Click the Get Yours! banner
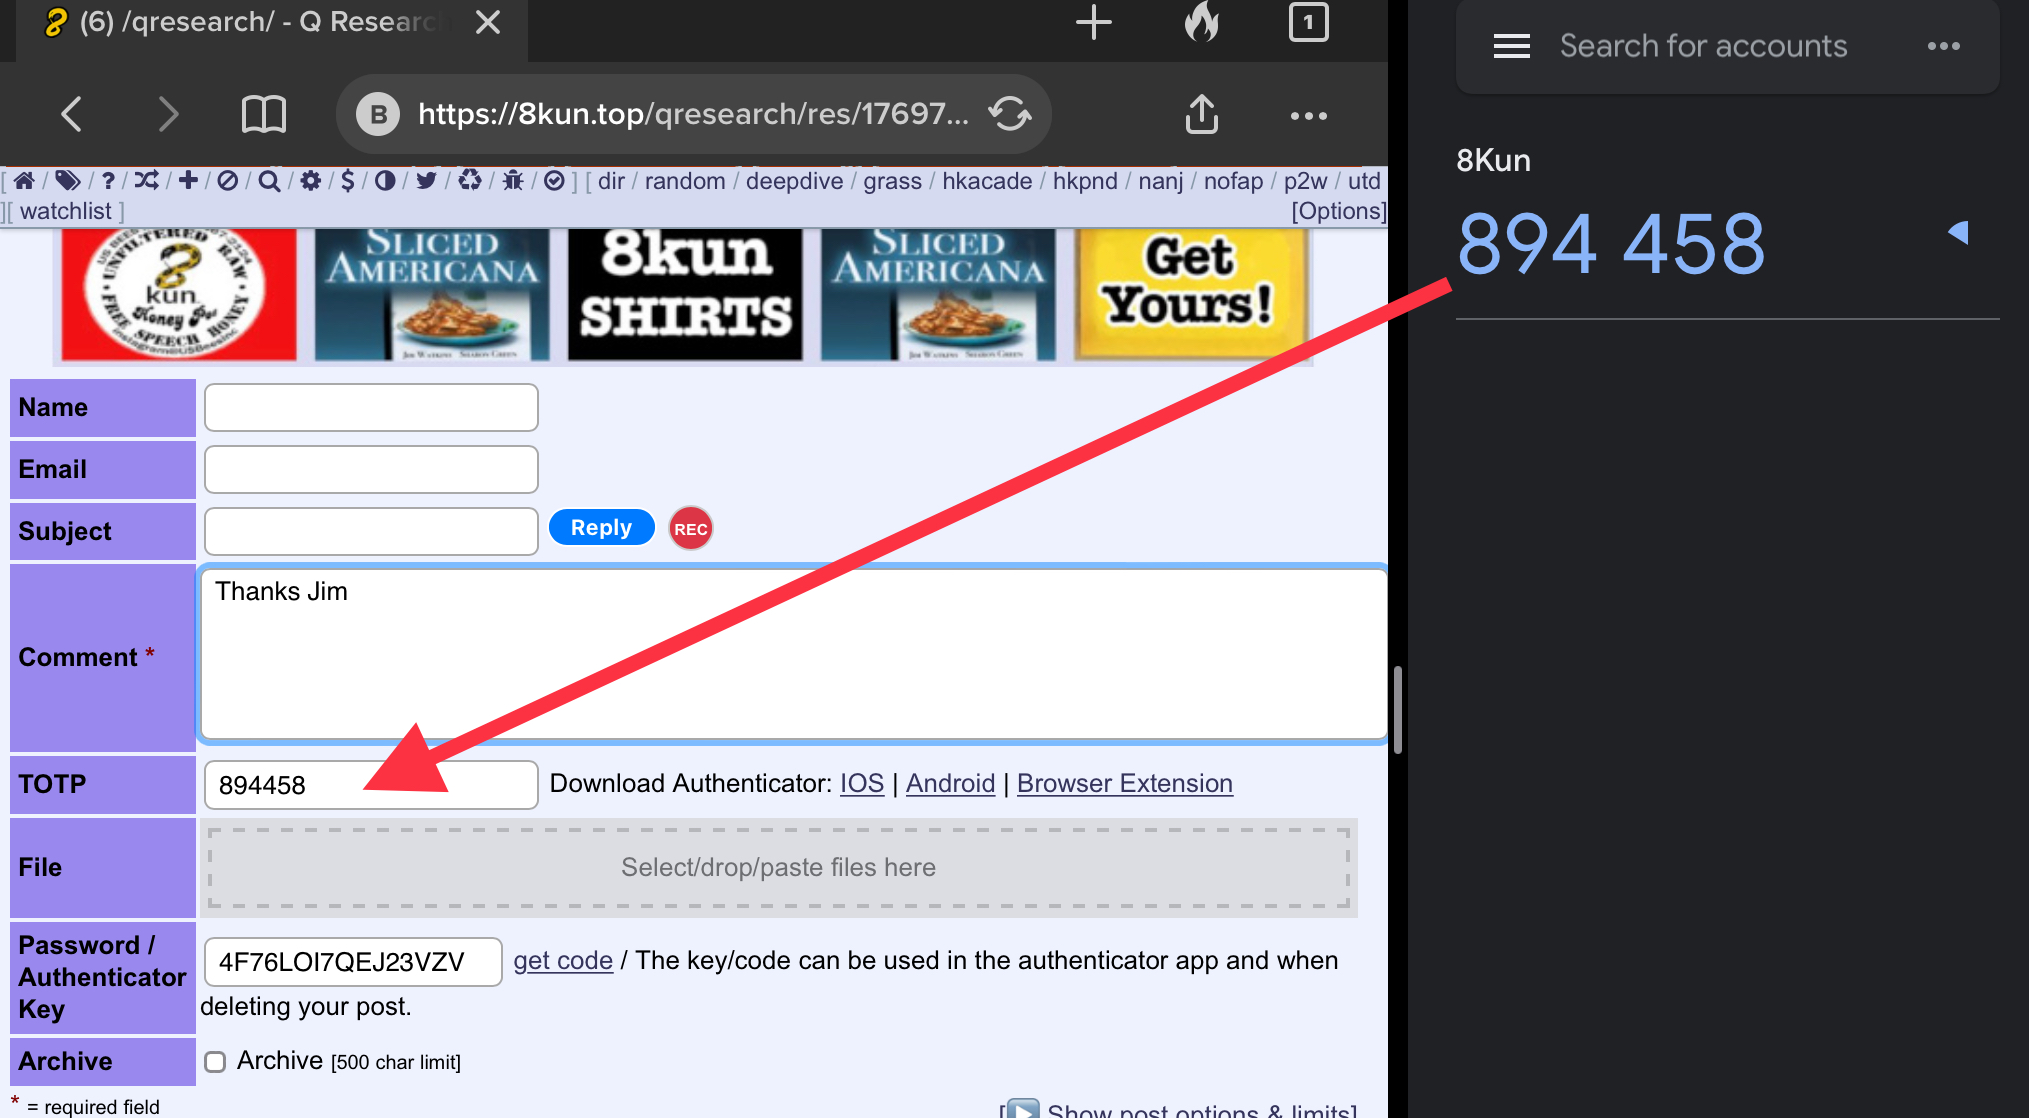Image resolution: width=2029 pixels, height=1118 pixels. (1189, 295)
